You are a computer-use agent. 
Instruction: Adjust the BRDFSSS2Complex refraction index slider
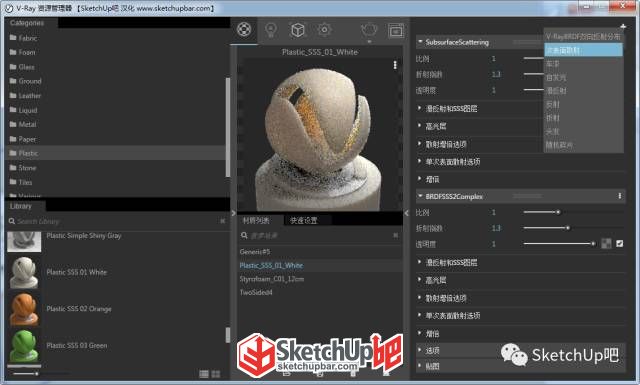(568, 228)
